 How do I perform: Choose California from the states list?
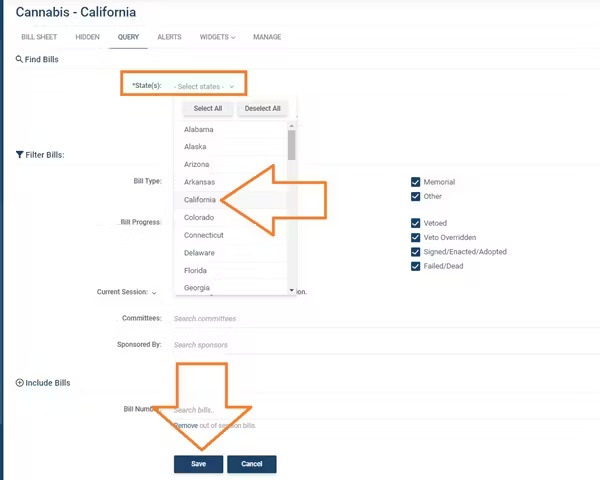click(200, 200)
